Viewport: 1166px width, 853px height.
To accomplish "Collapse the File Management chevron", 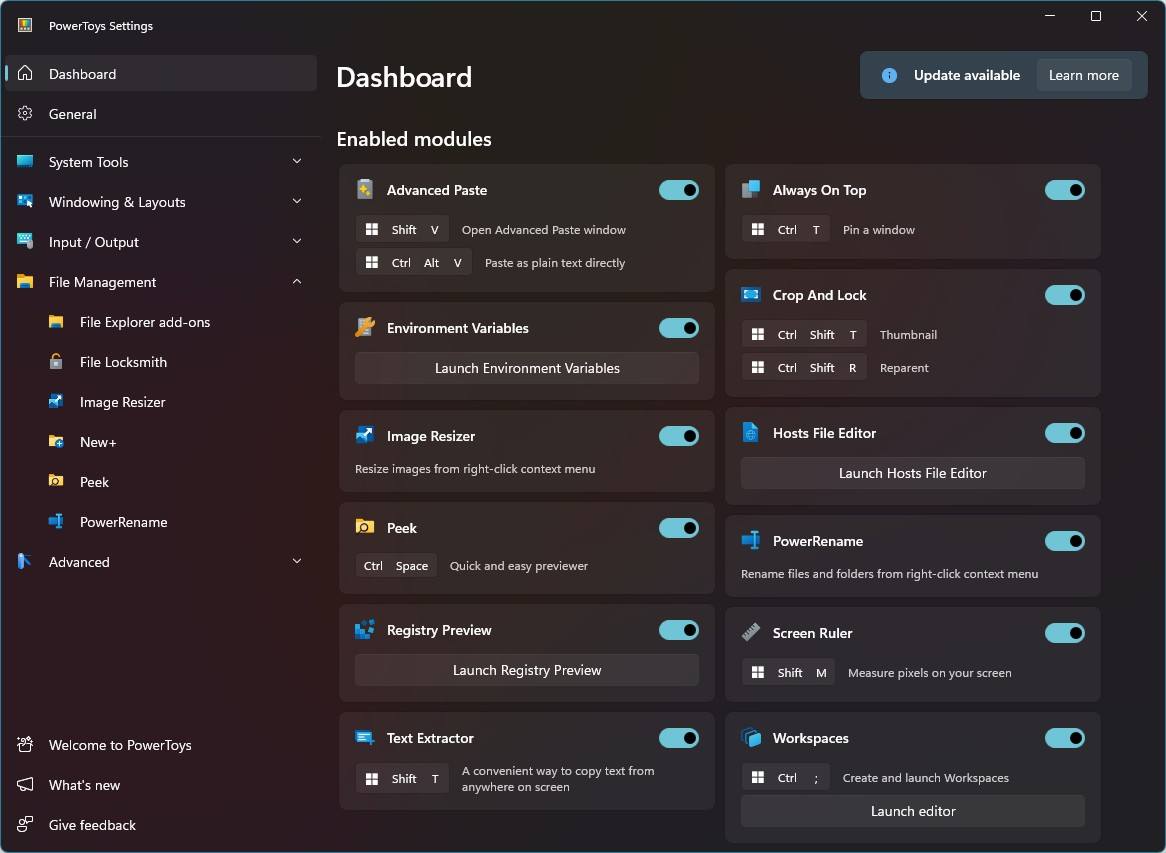I will coord(297,281).
